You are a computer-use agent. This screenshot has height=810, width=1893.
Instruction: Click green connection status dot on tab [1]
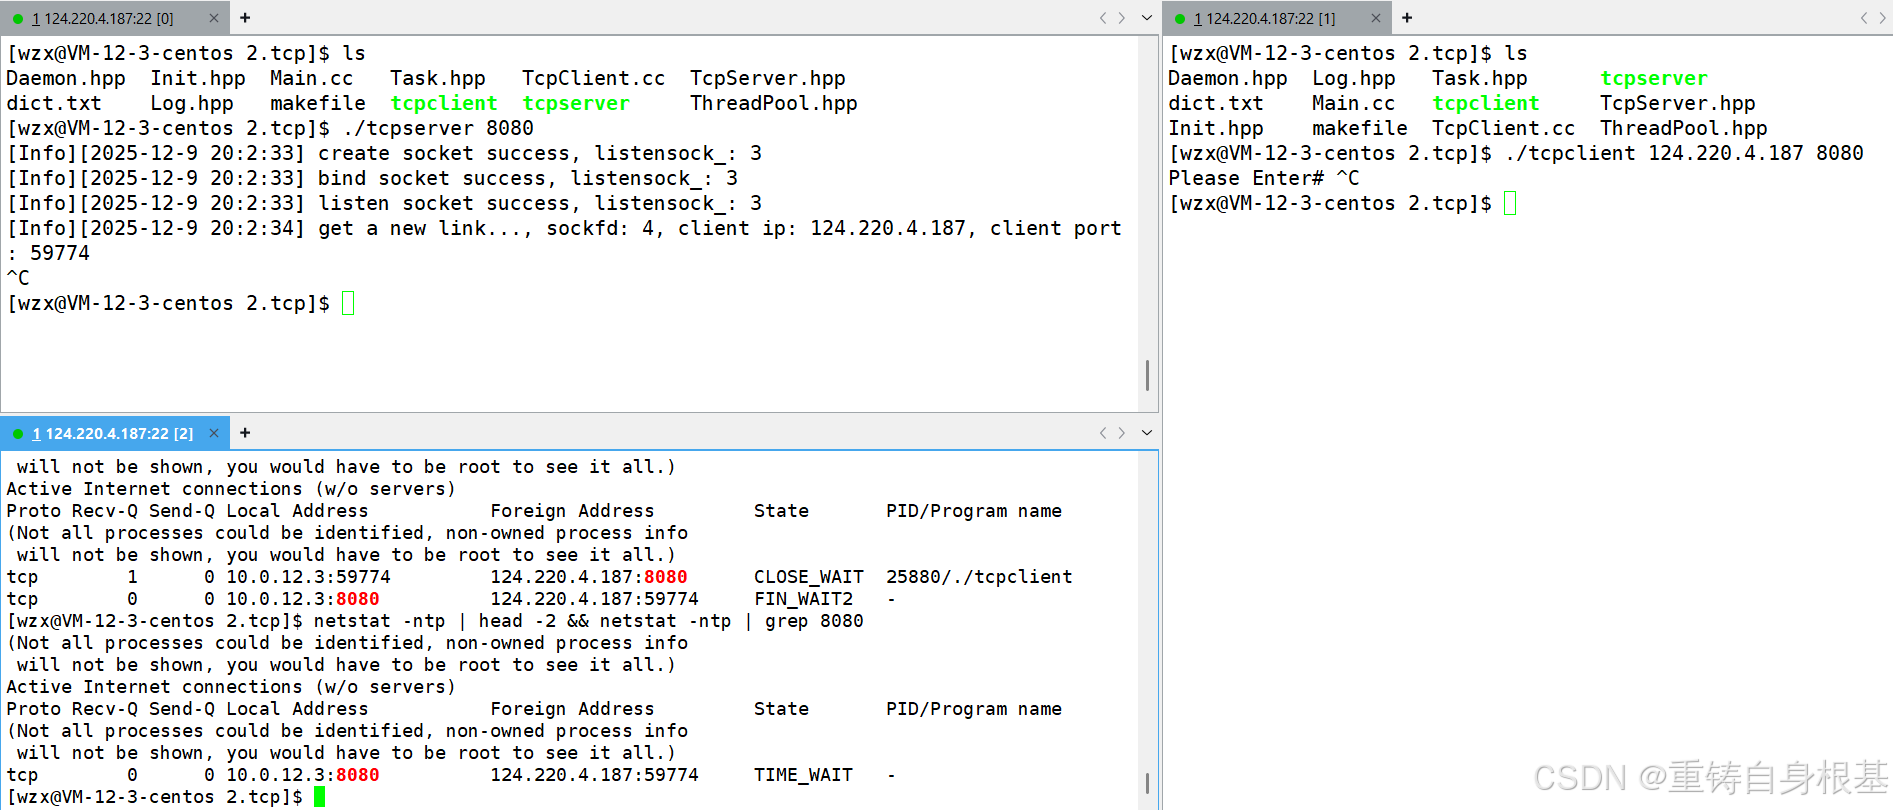(1180, 18)
